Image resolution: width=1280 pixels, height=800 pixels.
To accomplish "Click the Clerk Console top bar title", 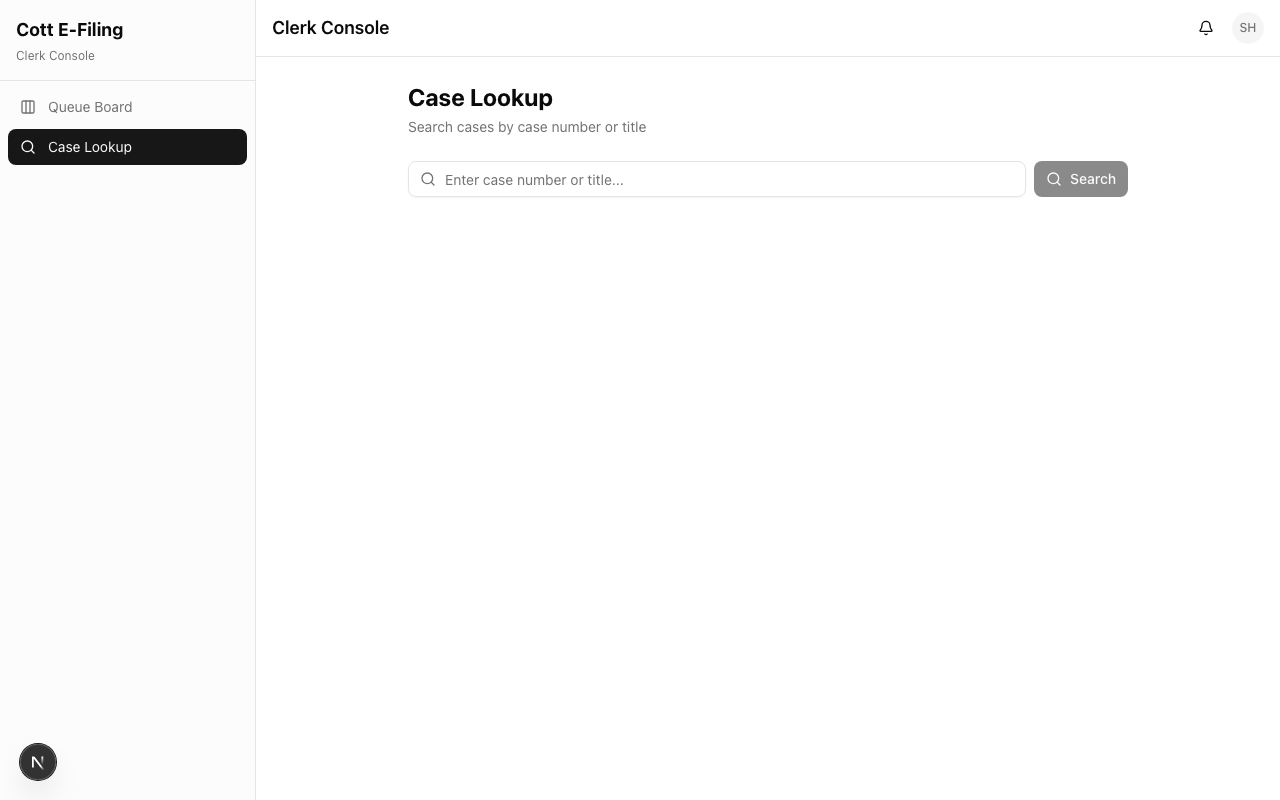I will point(330,27).
